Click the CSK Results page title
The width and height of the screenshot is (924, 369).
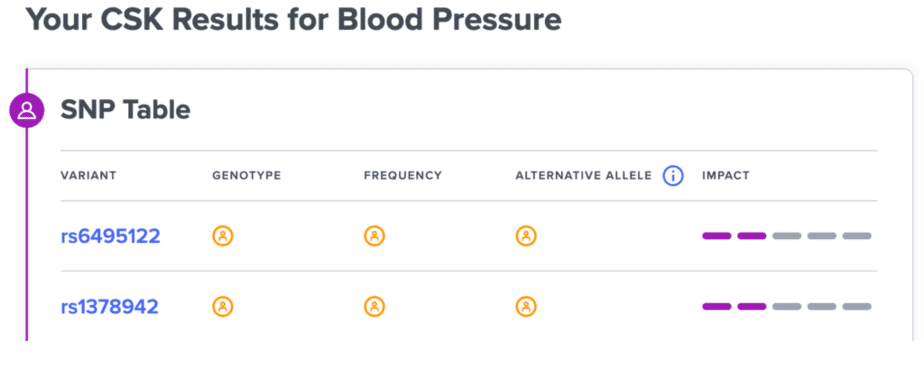point(293,21)
